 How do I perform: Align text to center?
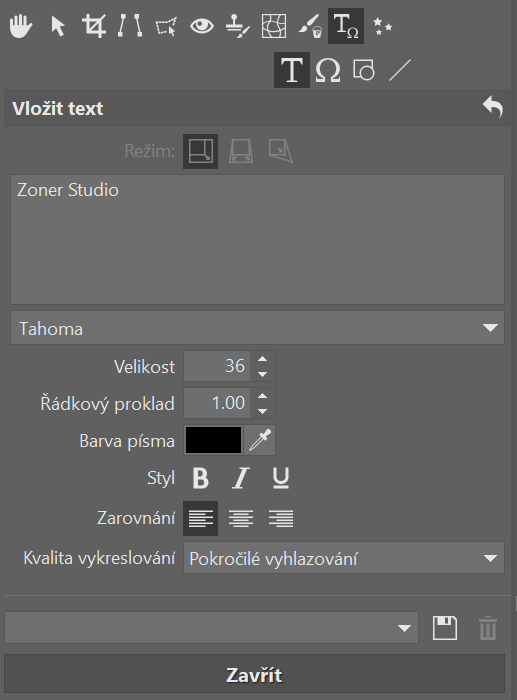pos(241,518)
